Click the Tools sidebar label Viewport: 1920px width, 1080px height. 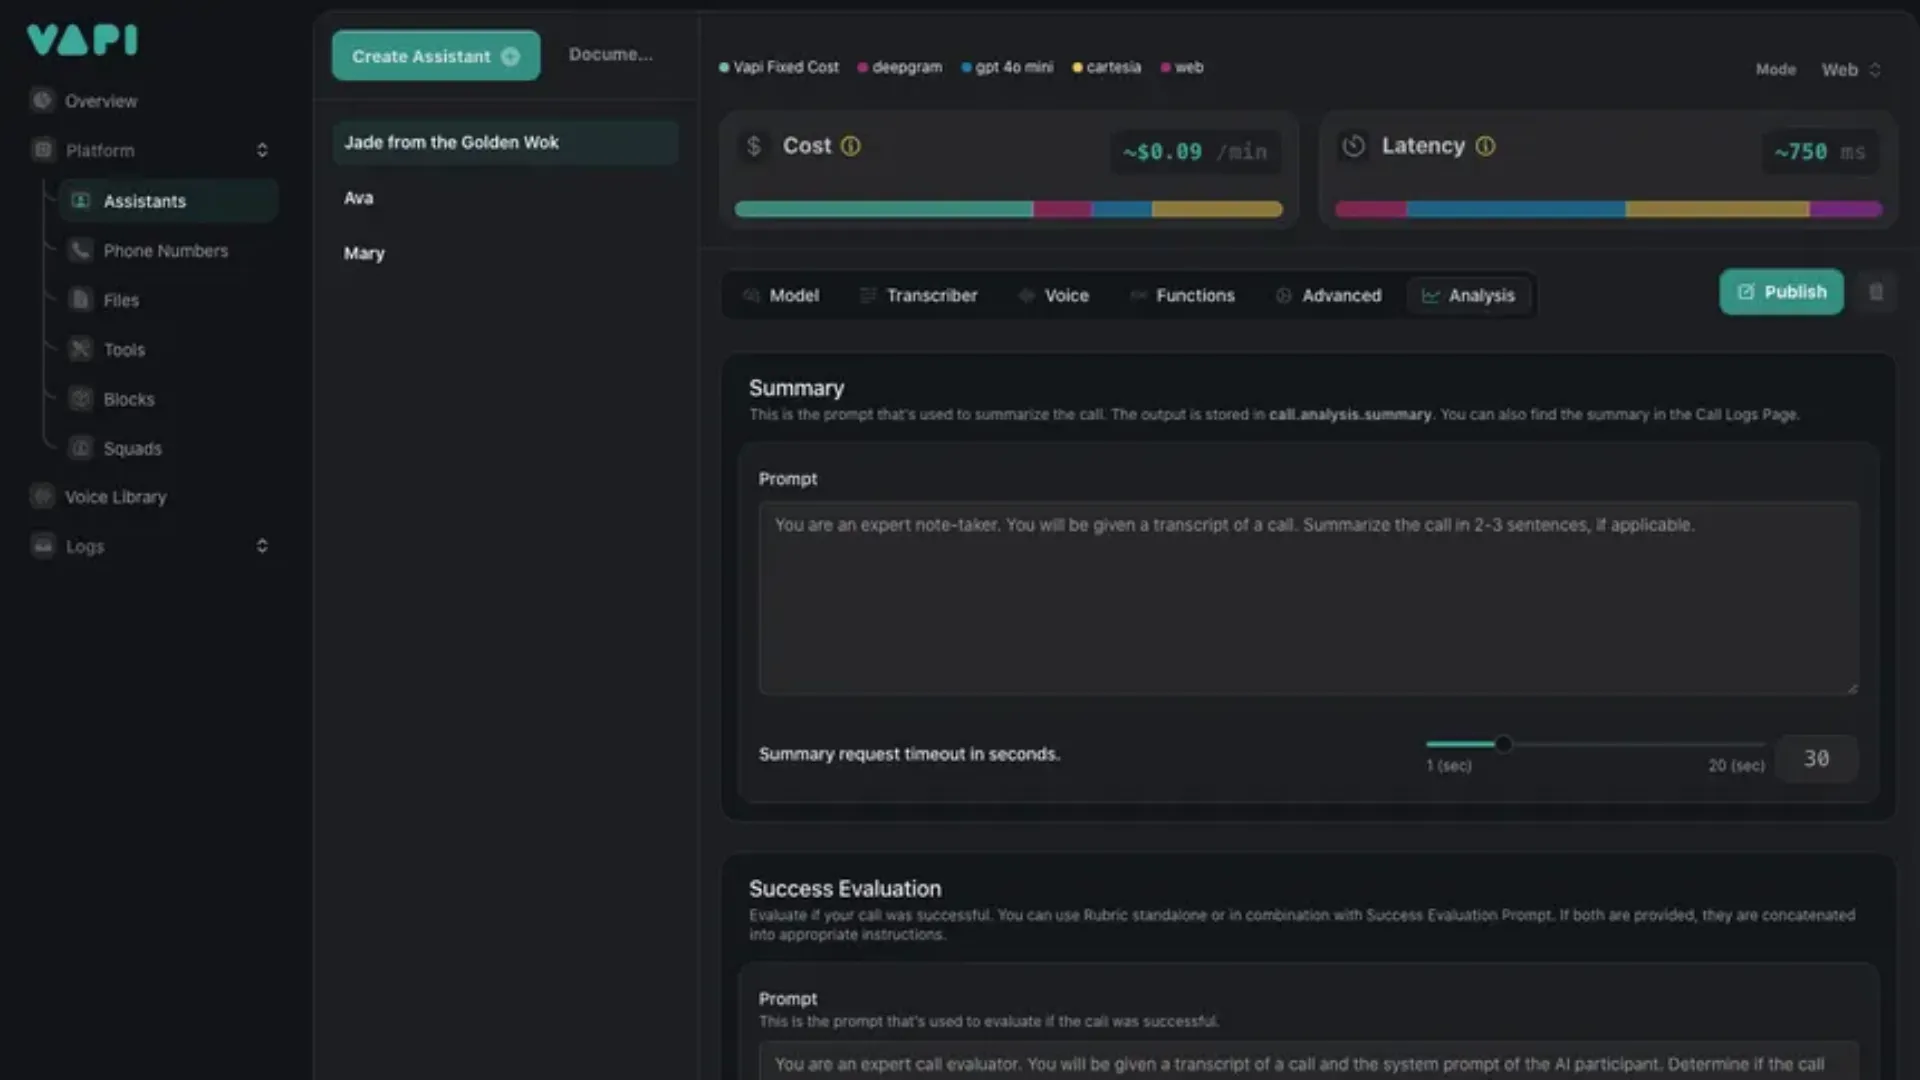124,350
